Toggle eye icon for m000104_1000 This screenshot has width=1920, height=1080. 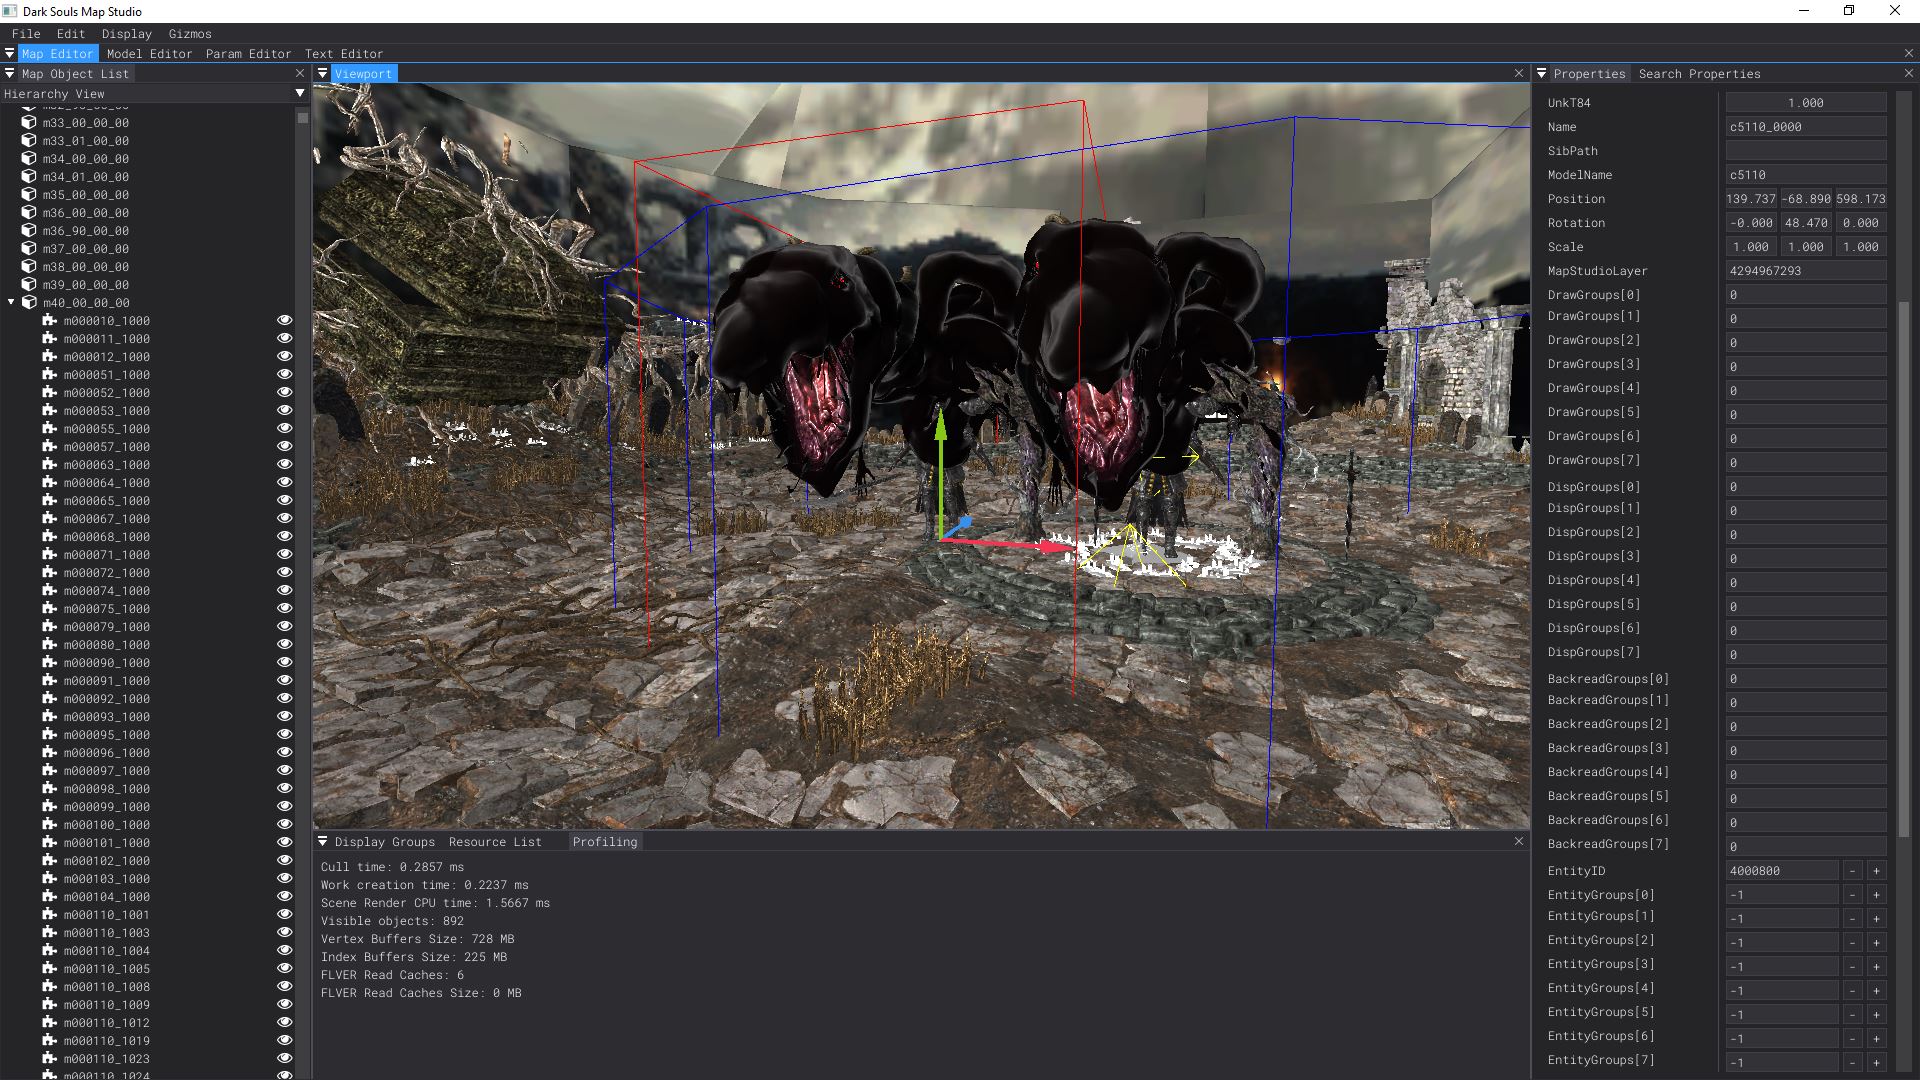coord(284,897)
